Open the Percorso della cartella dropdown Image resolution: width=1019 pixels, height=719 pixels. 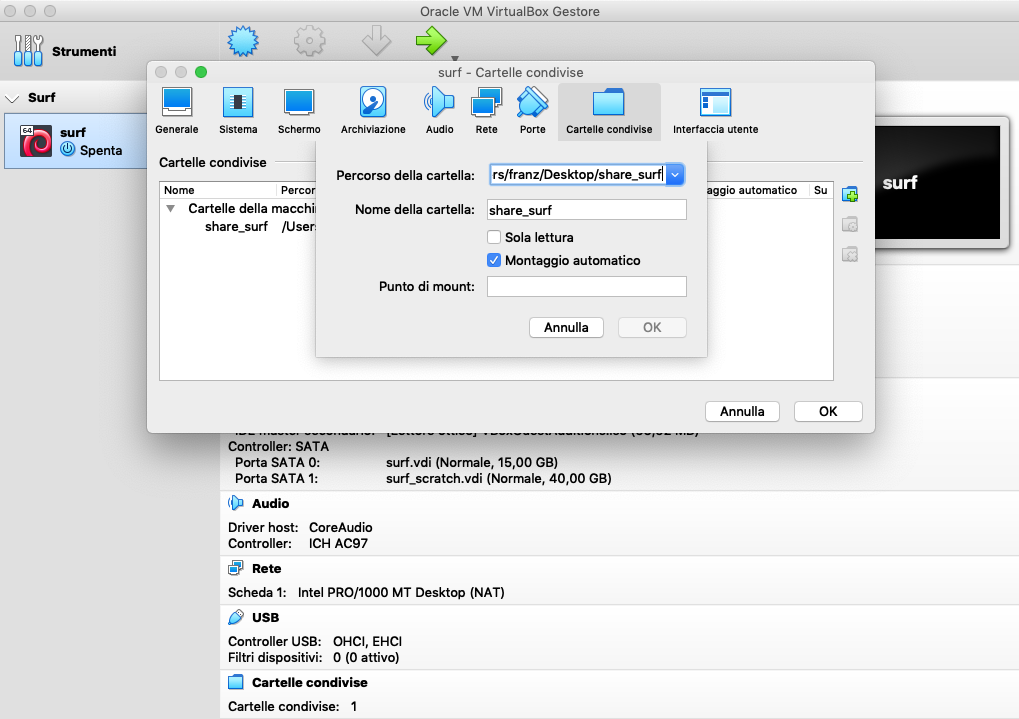pyautogui.click(x=675, y=174)
